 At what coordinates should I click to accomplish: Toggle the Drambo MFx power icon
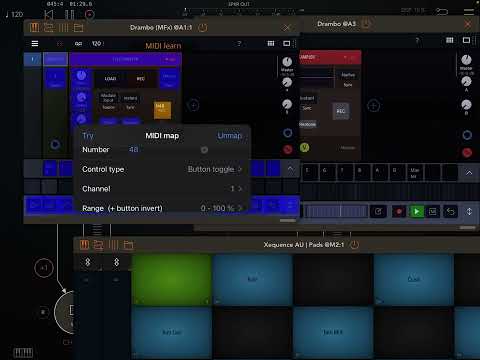click(x=203, y=28)
